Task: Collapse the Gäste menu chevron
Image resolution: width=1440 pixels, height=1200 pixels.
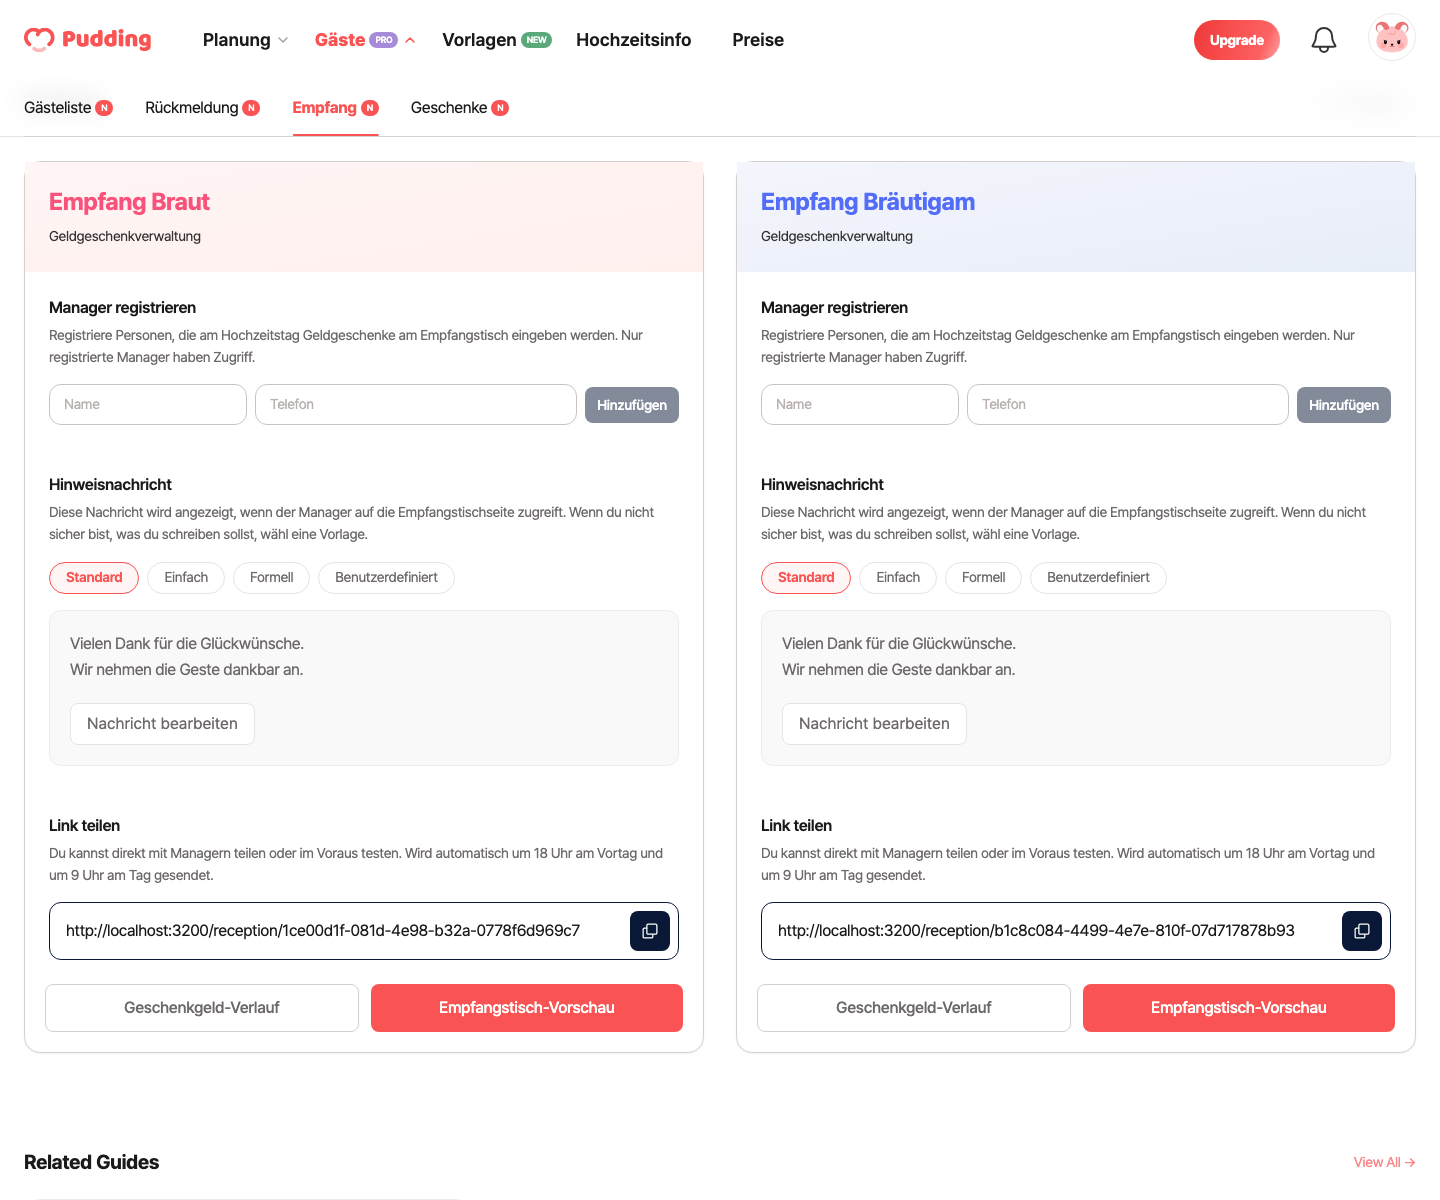Action: pos(410,40)
